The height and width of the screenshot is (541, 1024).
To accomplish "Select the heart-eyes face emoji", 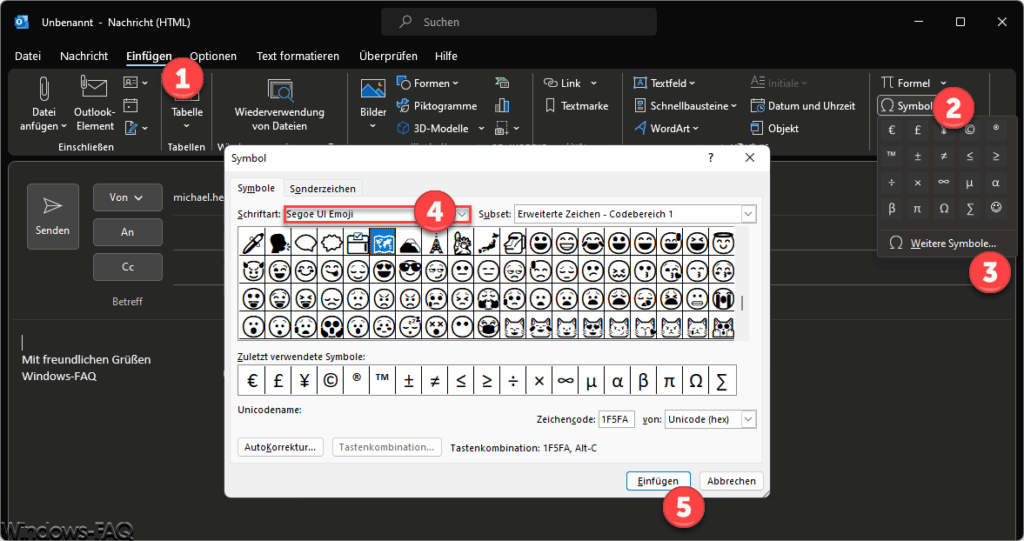I will pyautogui.click(x=383, y=270).
